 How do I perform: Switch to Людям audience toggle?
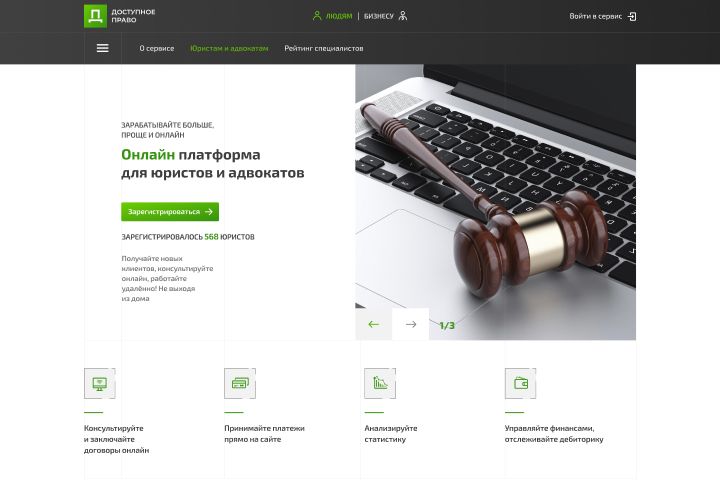[x=339, y=16]
